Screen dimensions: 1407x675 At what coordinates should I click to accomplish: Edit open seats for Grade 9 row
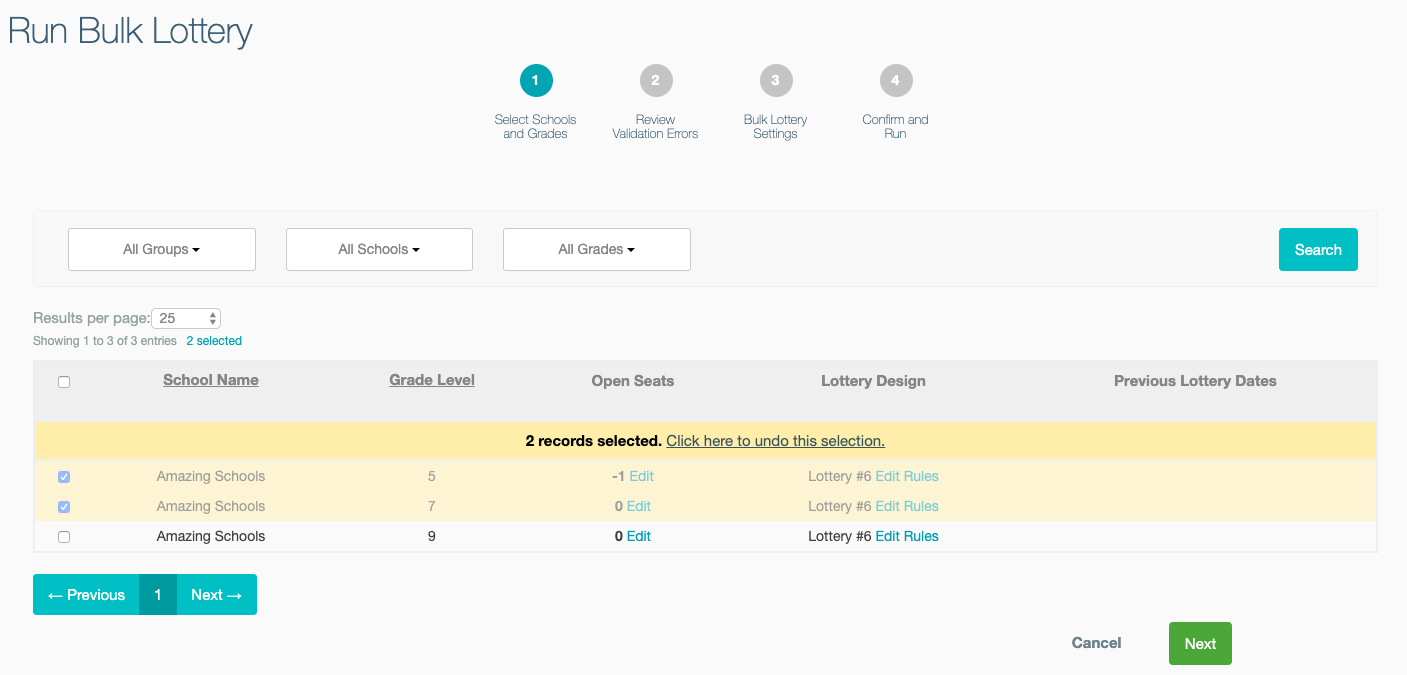coord(639,536)
